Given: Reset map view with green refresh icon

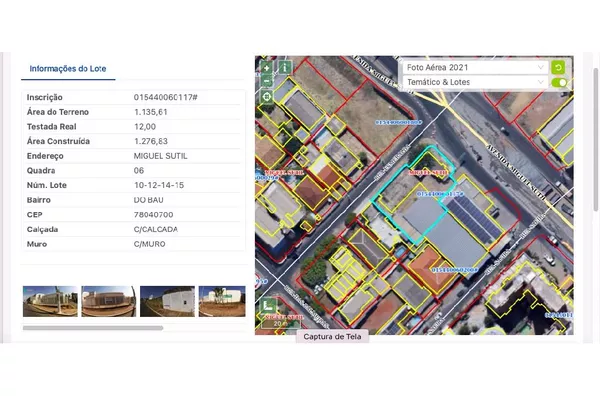Looking at the screenshot, I should tap(558, 68).
